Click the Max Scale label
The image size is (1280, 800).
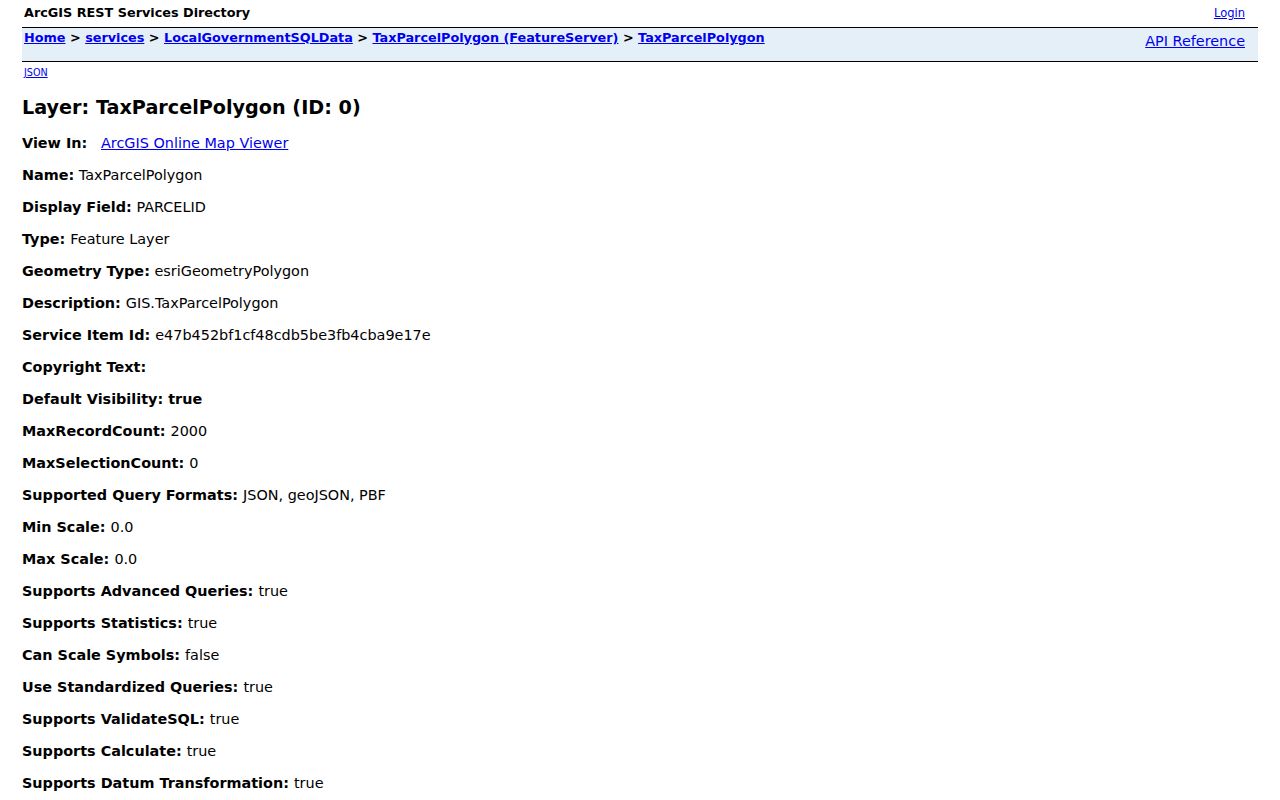pos(66,559)
